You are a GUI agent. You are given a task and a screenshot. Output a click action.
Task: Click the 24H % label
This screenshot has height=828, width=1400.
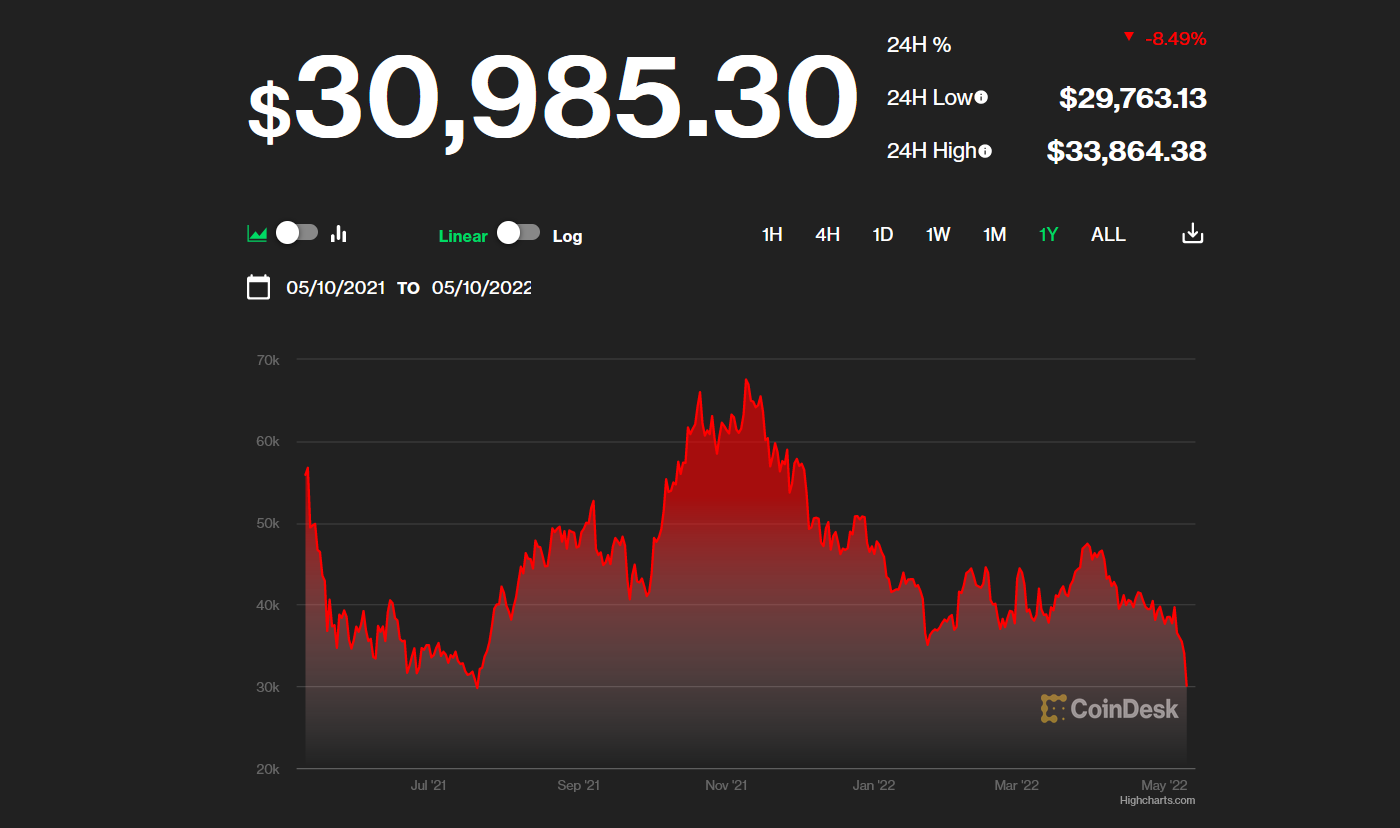tap(919, 45)
